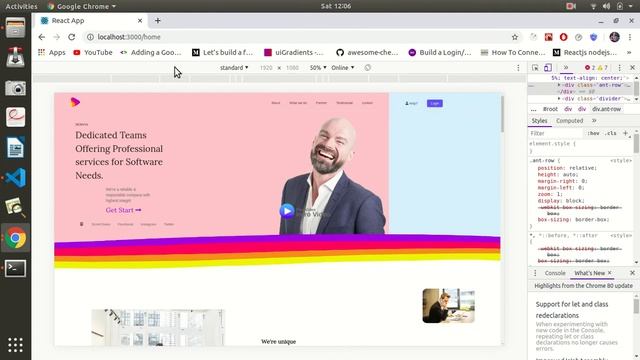Image resolution: width=640 pixels, height=360 pixels.
Task: Click the office worker thumbnail image
Action: coord(448,306)
